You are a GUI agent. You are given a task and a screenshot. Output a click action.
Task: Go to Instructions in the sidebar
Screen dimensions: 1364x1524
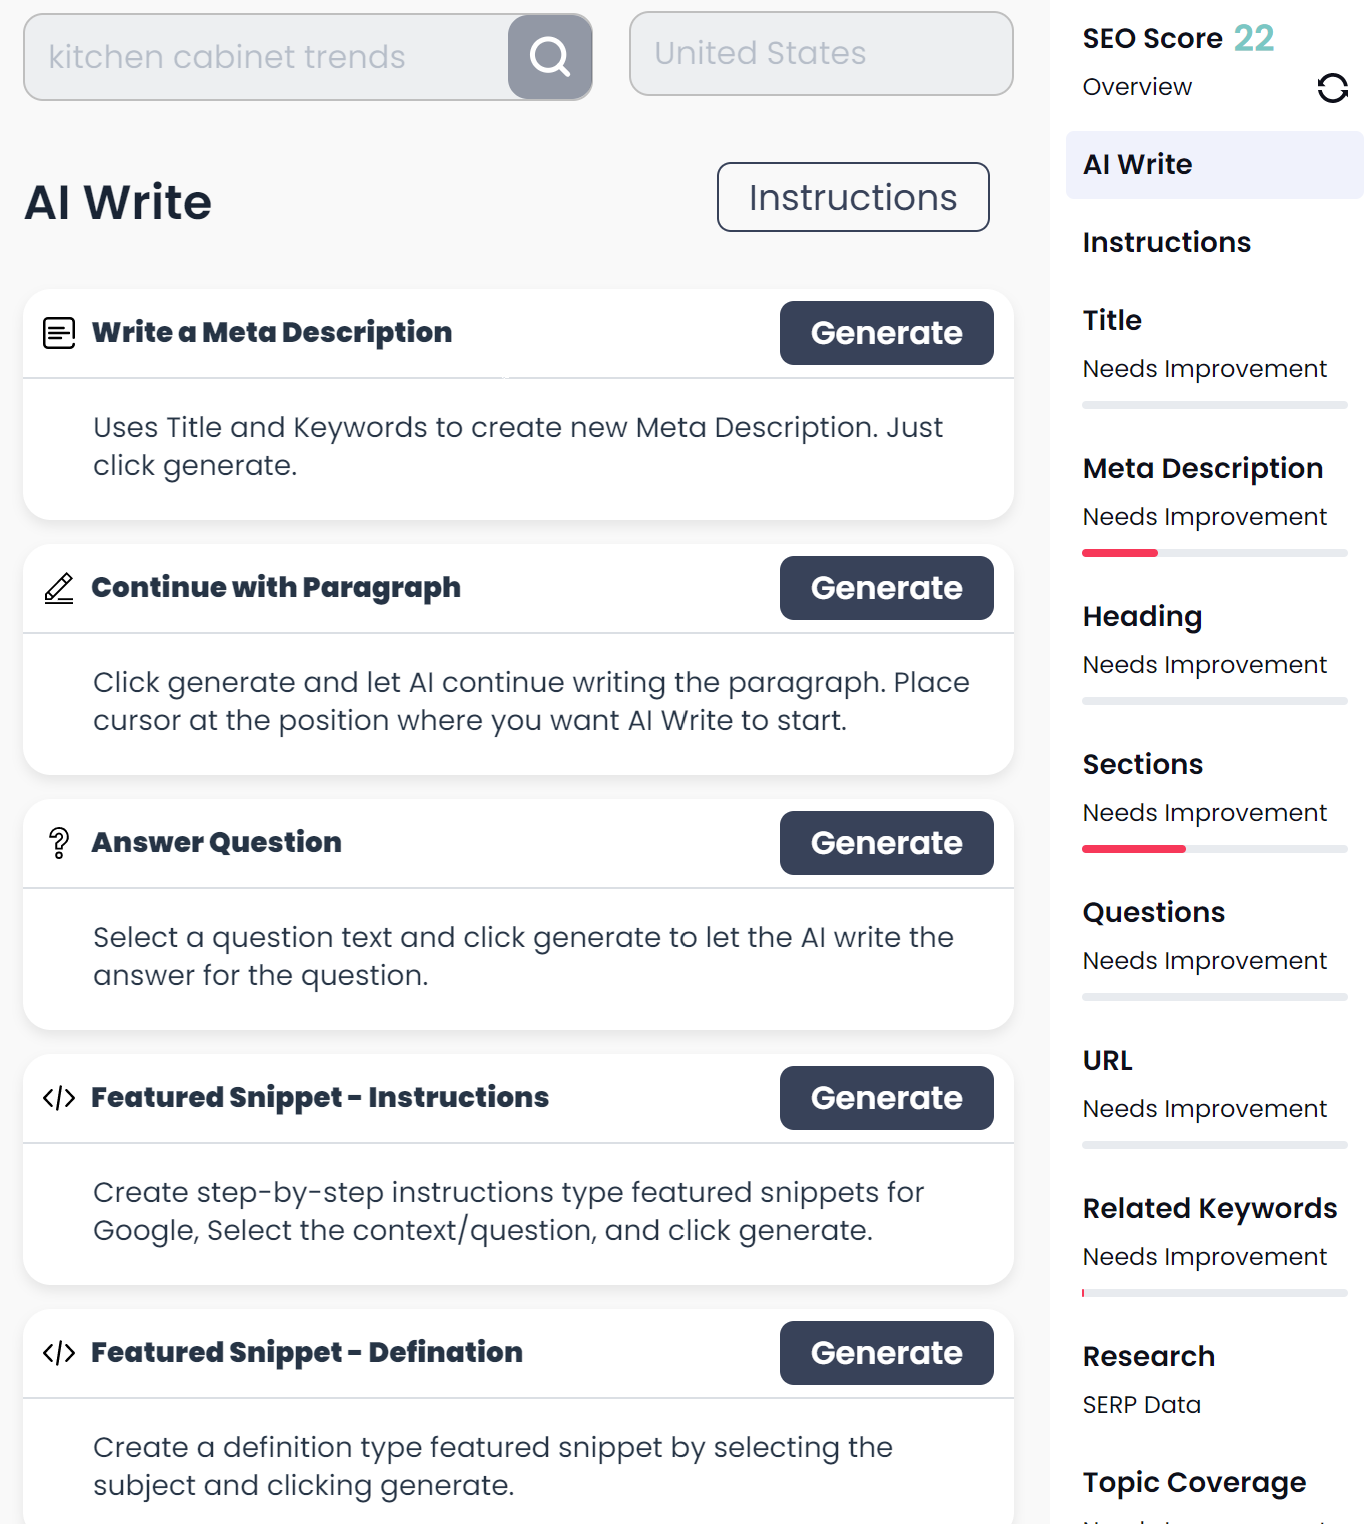tap(1166, 243)
